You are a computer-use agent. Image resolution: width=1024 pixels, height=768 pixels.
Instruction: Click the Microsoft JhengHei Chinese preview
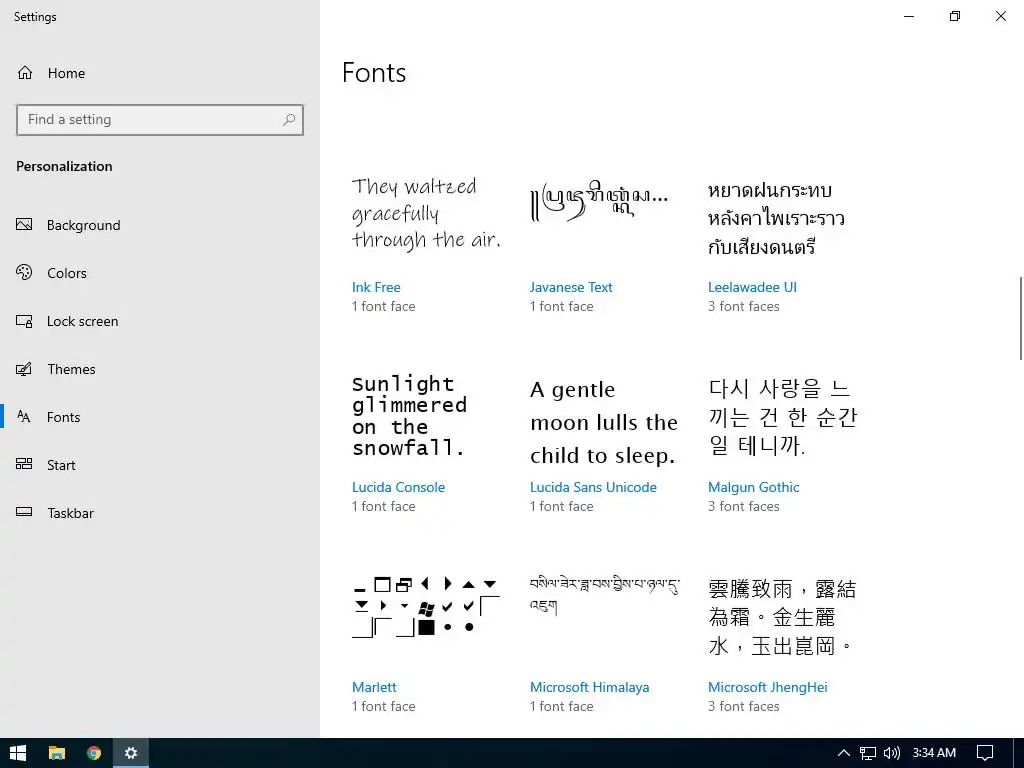(782, 617)
